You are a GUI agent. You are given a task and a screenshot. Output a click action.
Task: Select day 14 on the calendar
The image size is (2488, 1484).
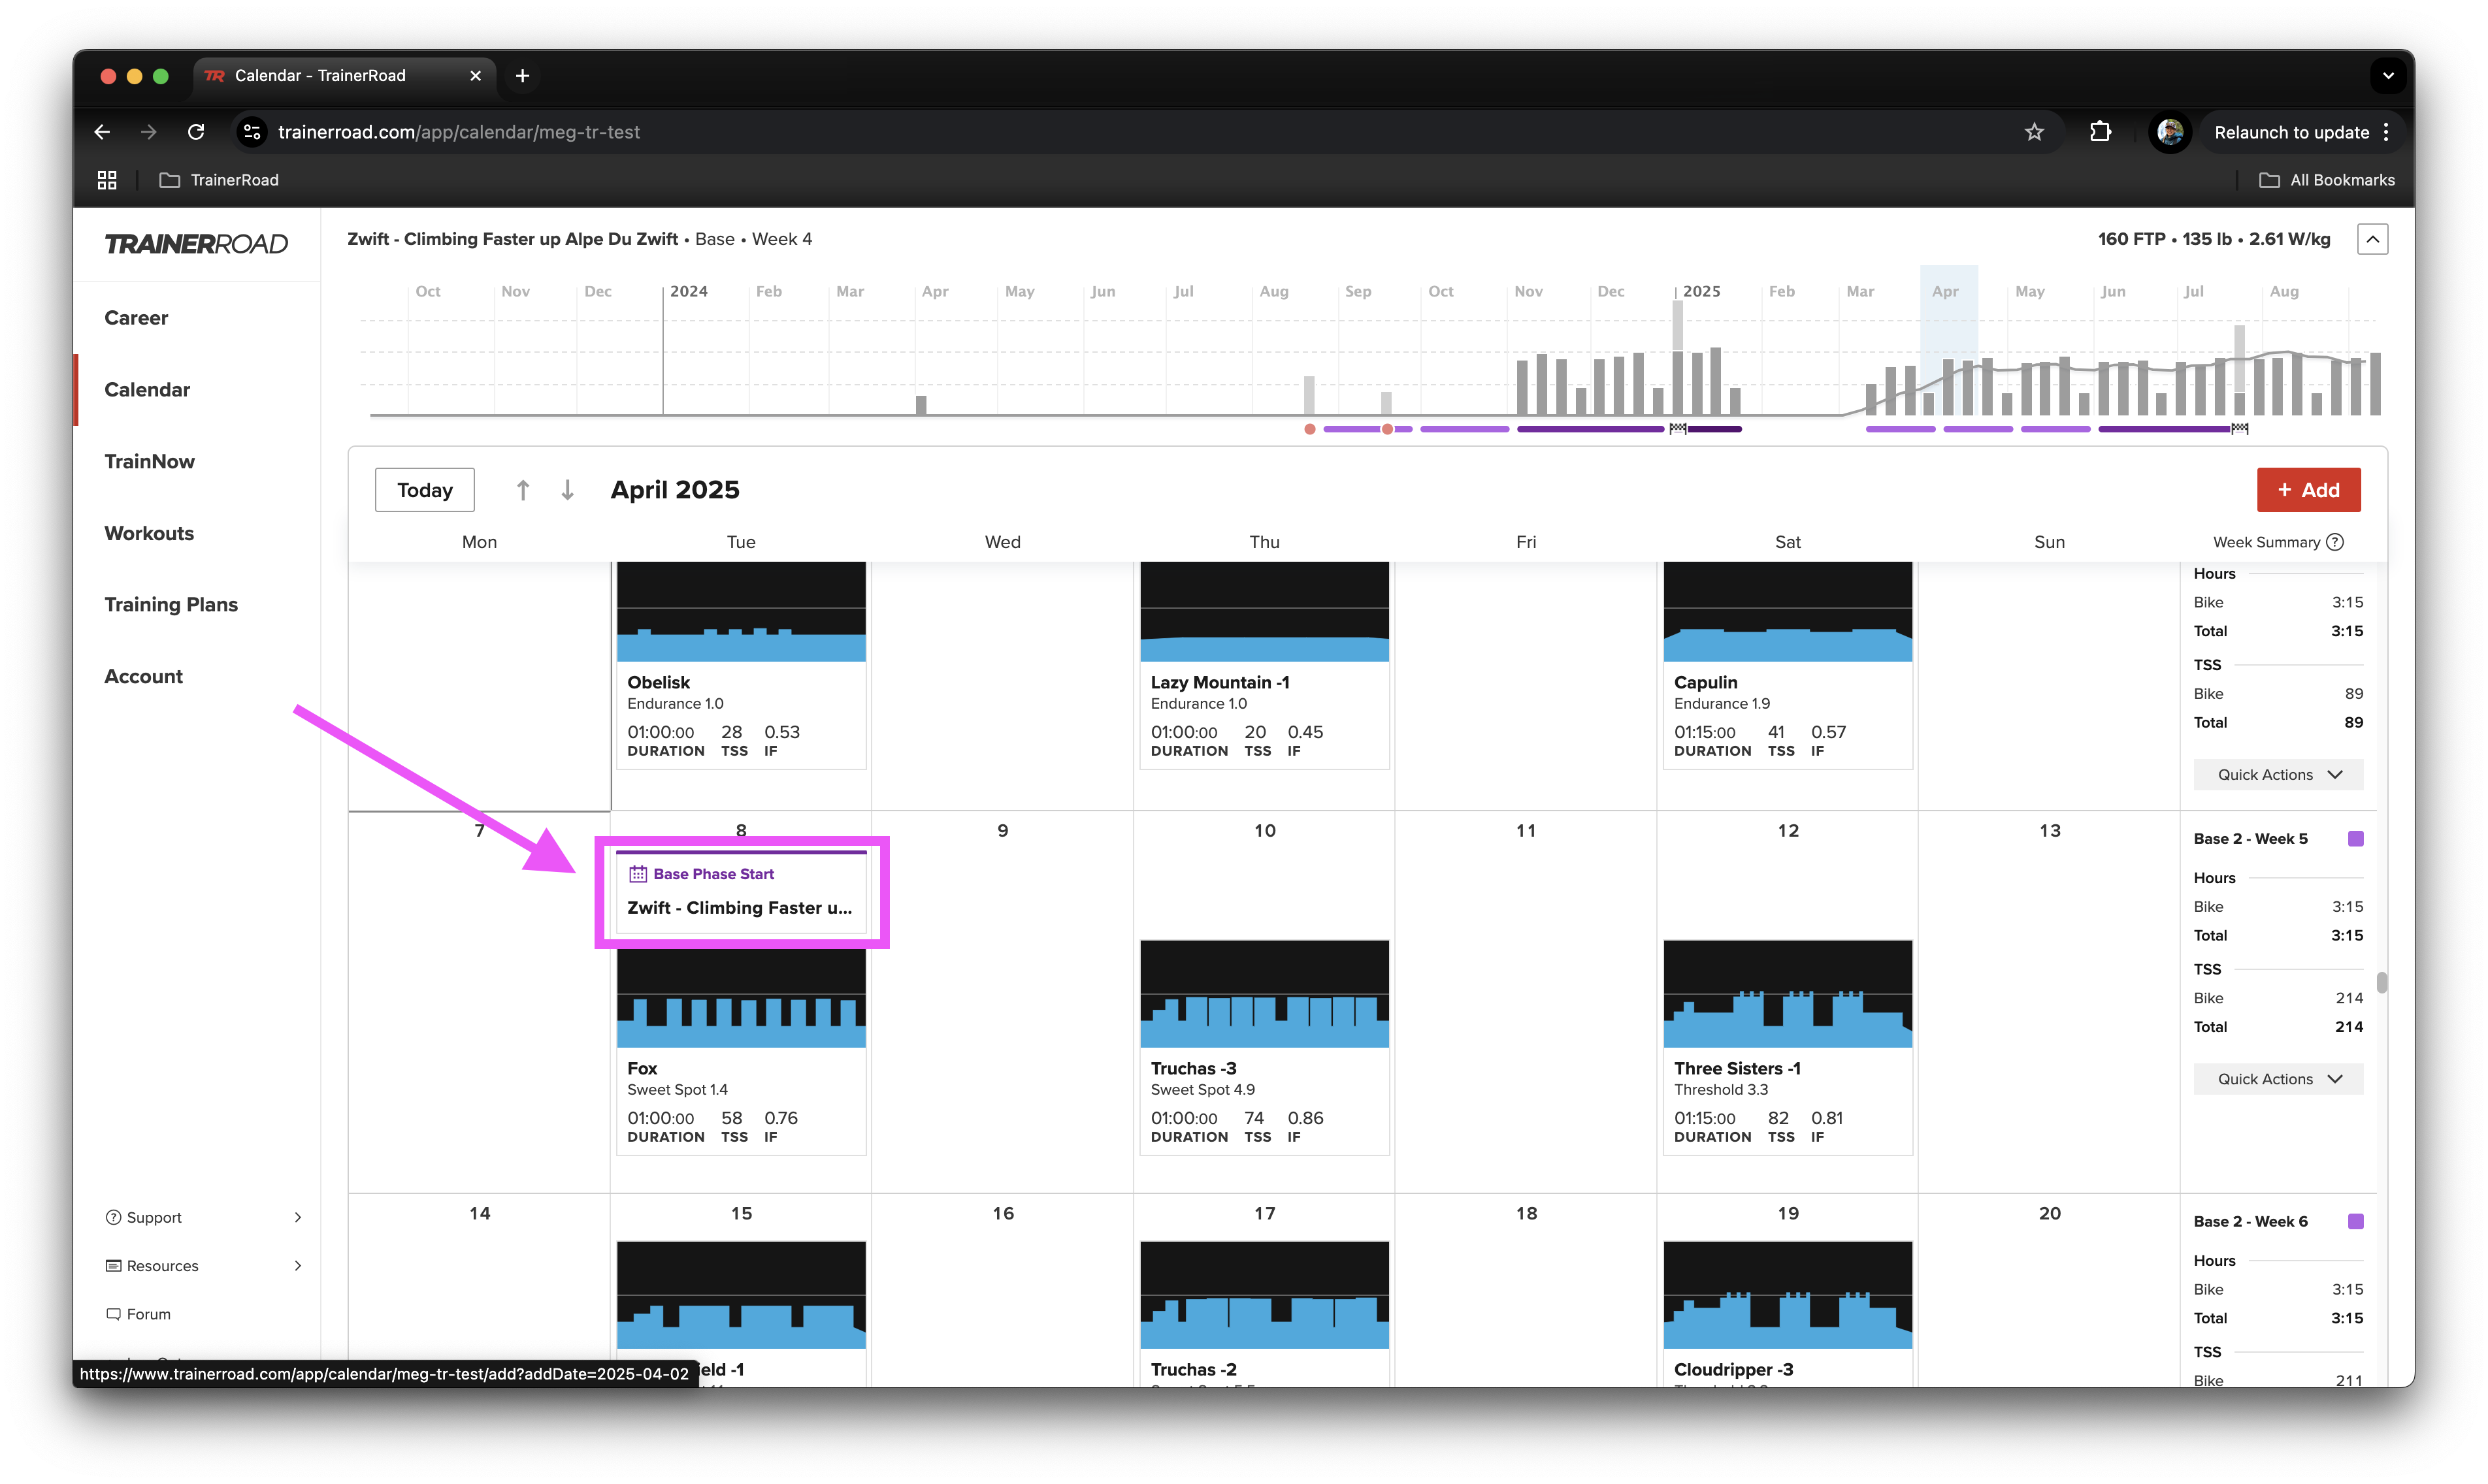point(479,1213)
